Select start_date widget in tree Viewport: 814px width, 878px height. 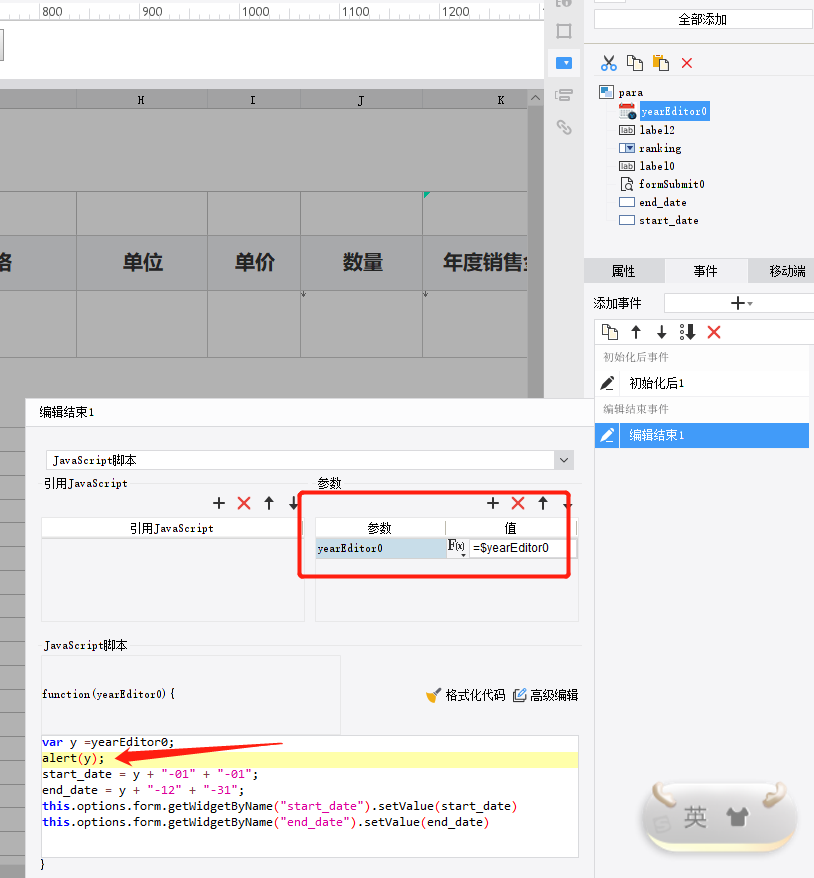coord(668,221)
